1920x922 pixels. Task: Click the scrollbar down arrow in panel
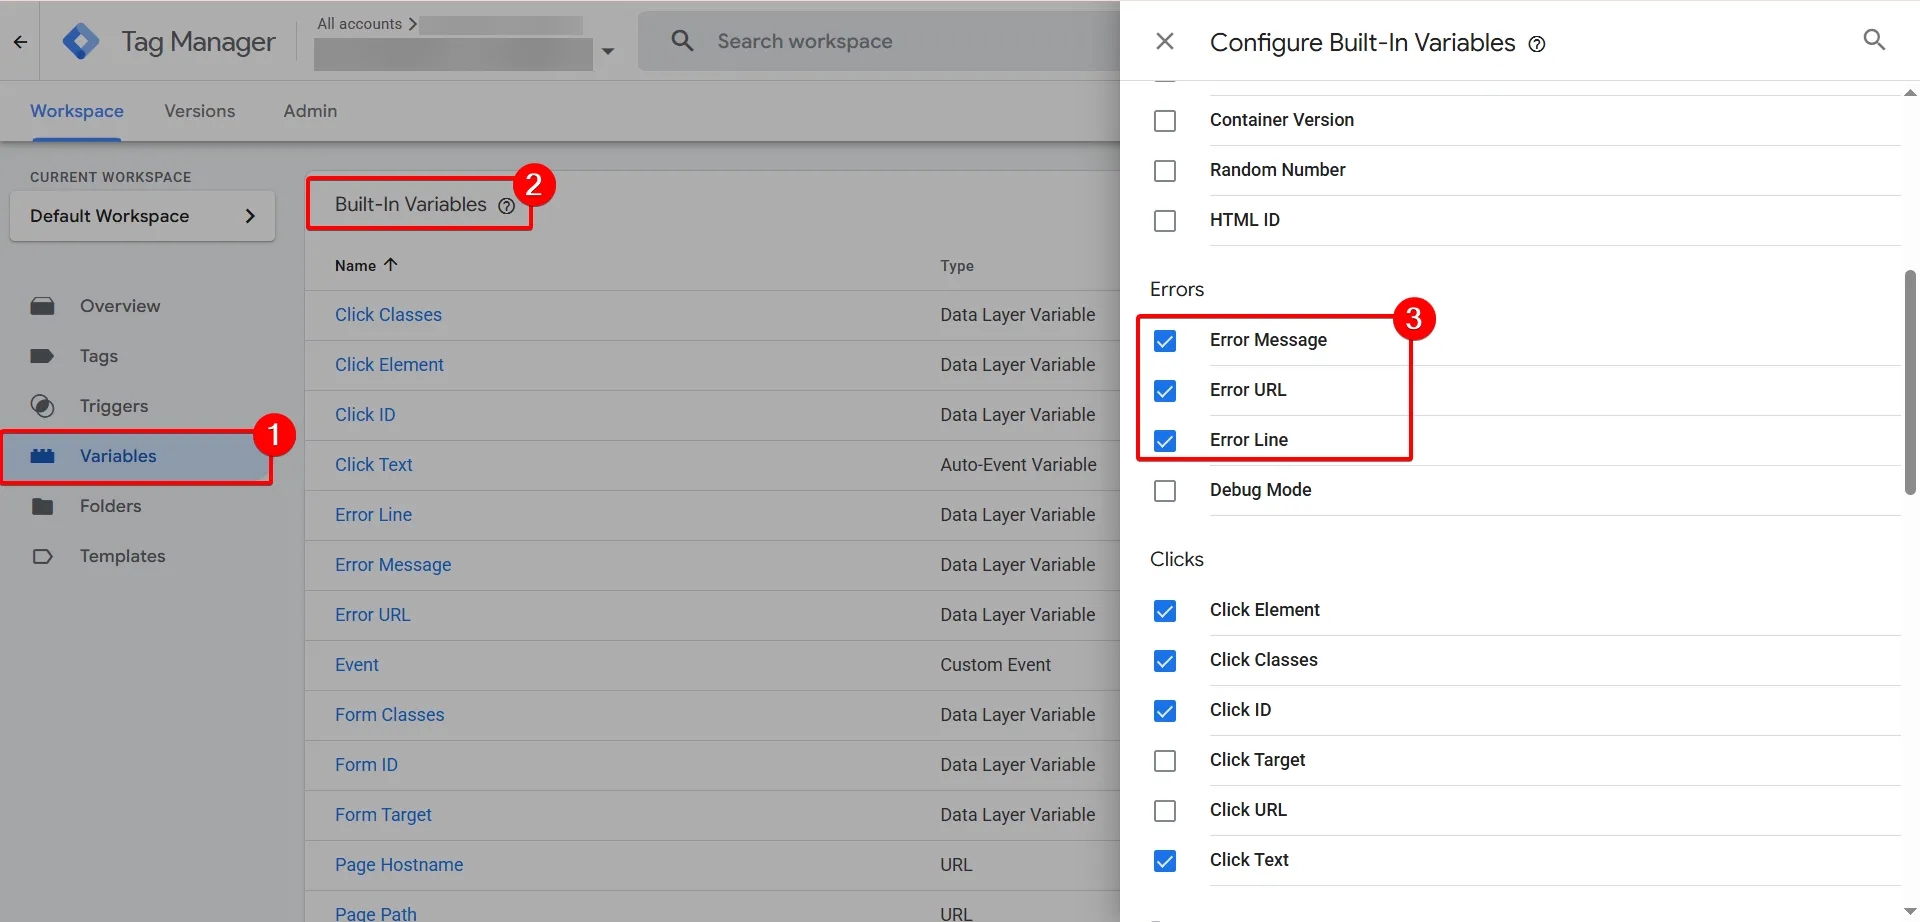[x=1910, y=911]
